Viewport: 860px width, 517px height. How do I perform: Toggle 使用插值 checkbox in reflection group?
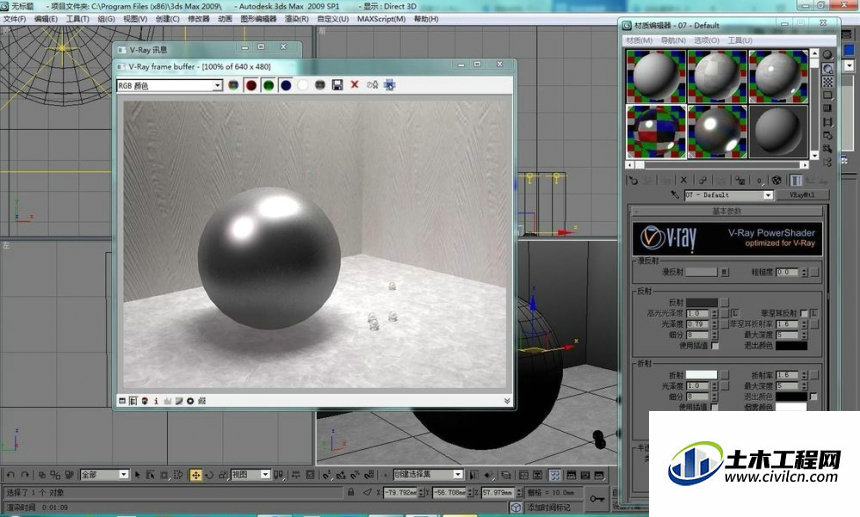715,346
